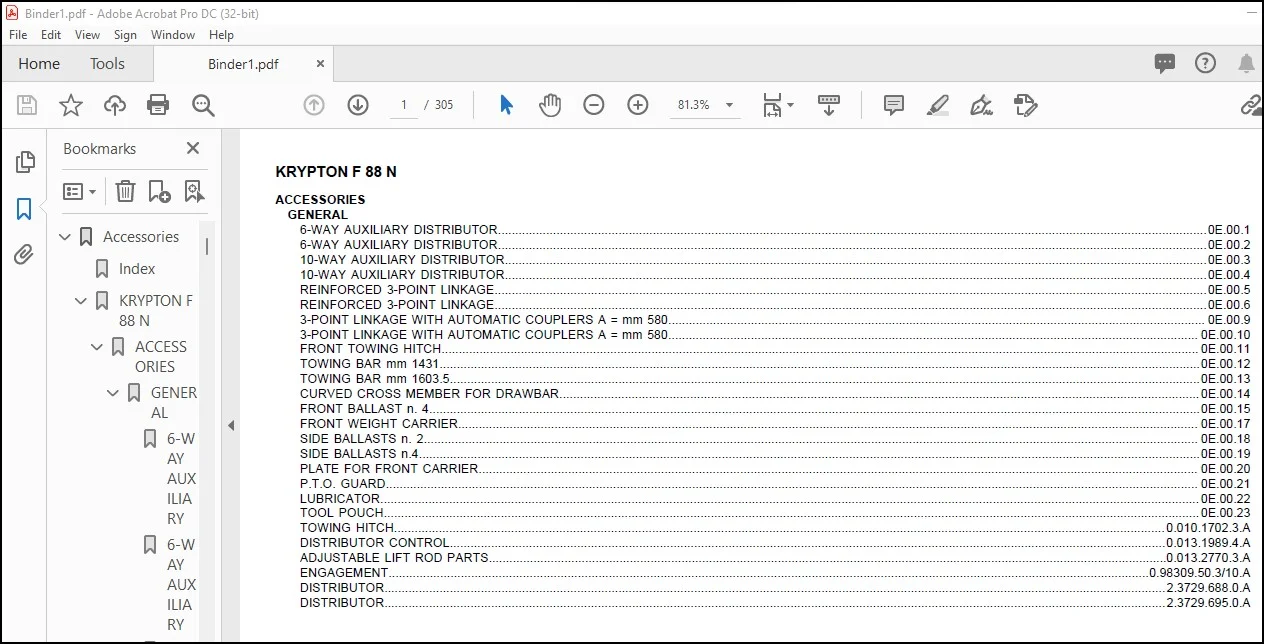The height and width of the screenshot is (644, 1264).
Task: Select the first 6-WAY AUXILIARY bookmark
Action: [x=181, y=478]
